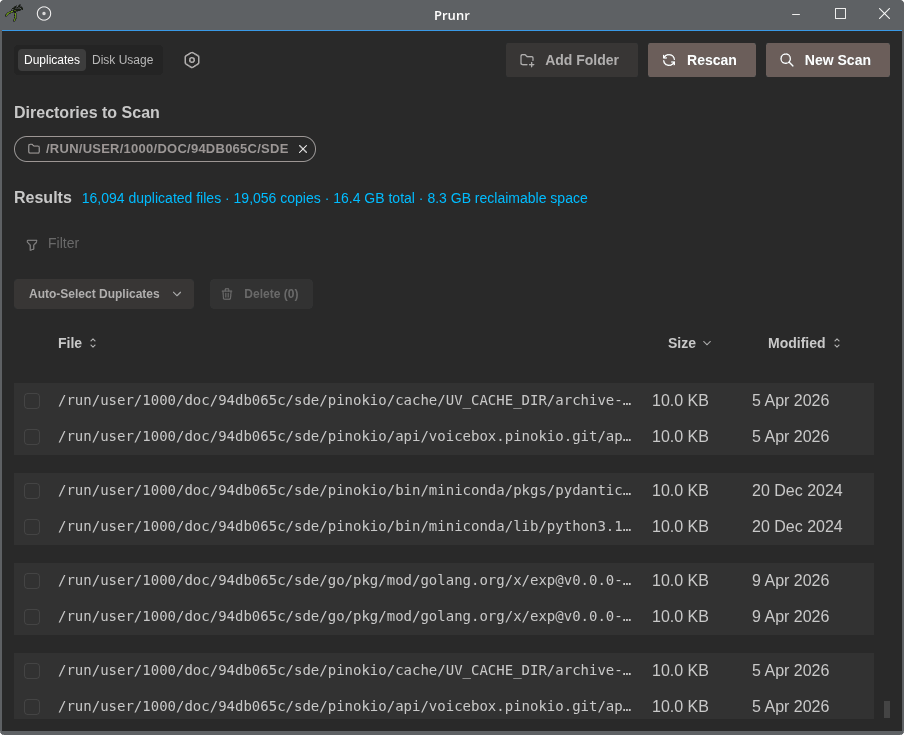Remove the scan directory with the X icon
This screenshot has height=735, width=904.
pyautogui.click(x=303, y=149)
